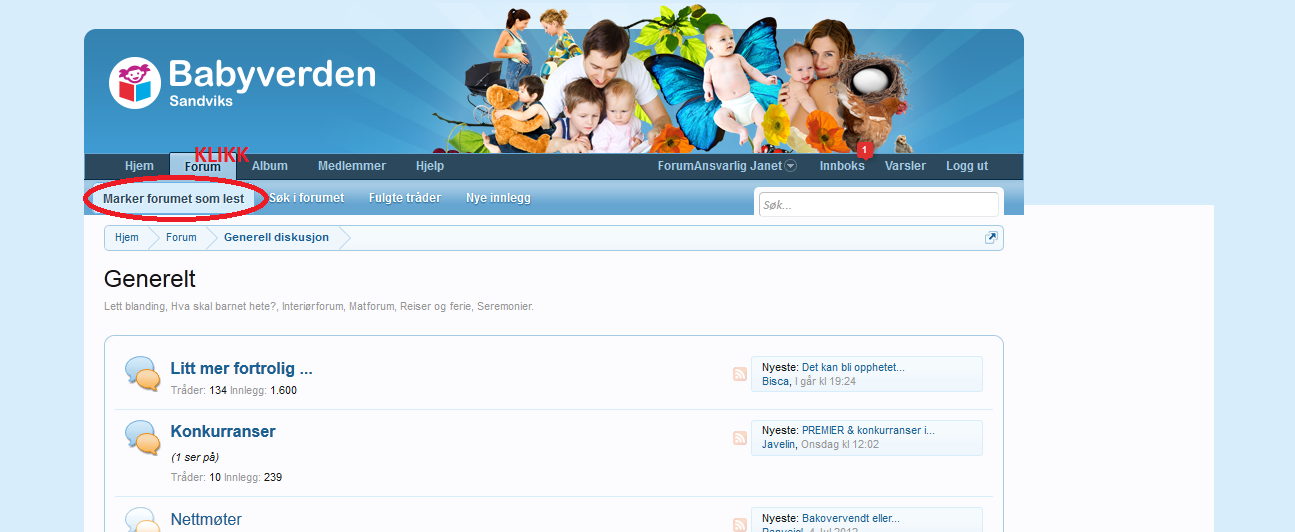Click RSS feed icon for Konkurranser

tap(740, 438)
